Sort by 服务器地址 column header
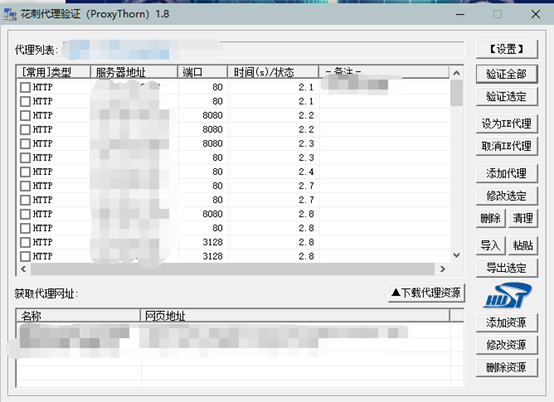The height and width of the screenshot is (402, 554). (x=134, y=72)
